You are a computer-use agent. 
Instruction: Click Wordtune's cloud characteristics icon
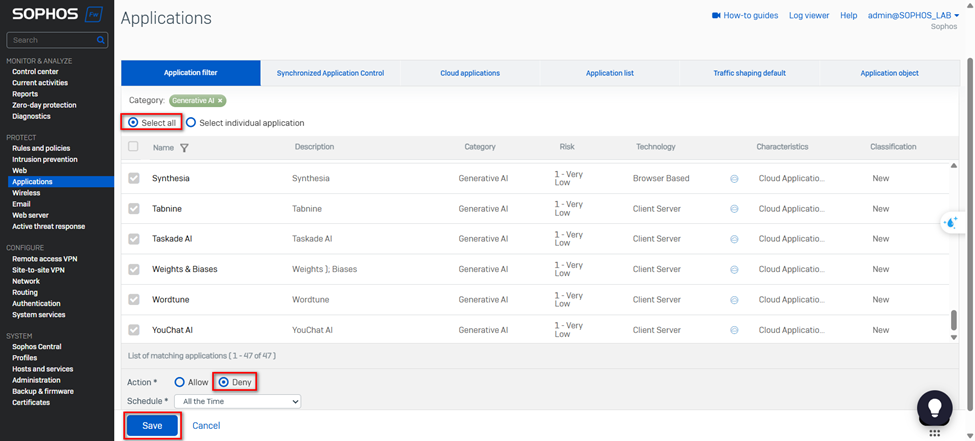pyautogui.click(x=734, y=300)
